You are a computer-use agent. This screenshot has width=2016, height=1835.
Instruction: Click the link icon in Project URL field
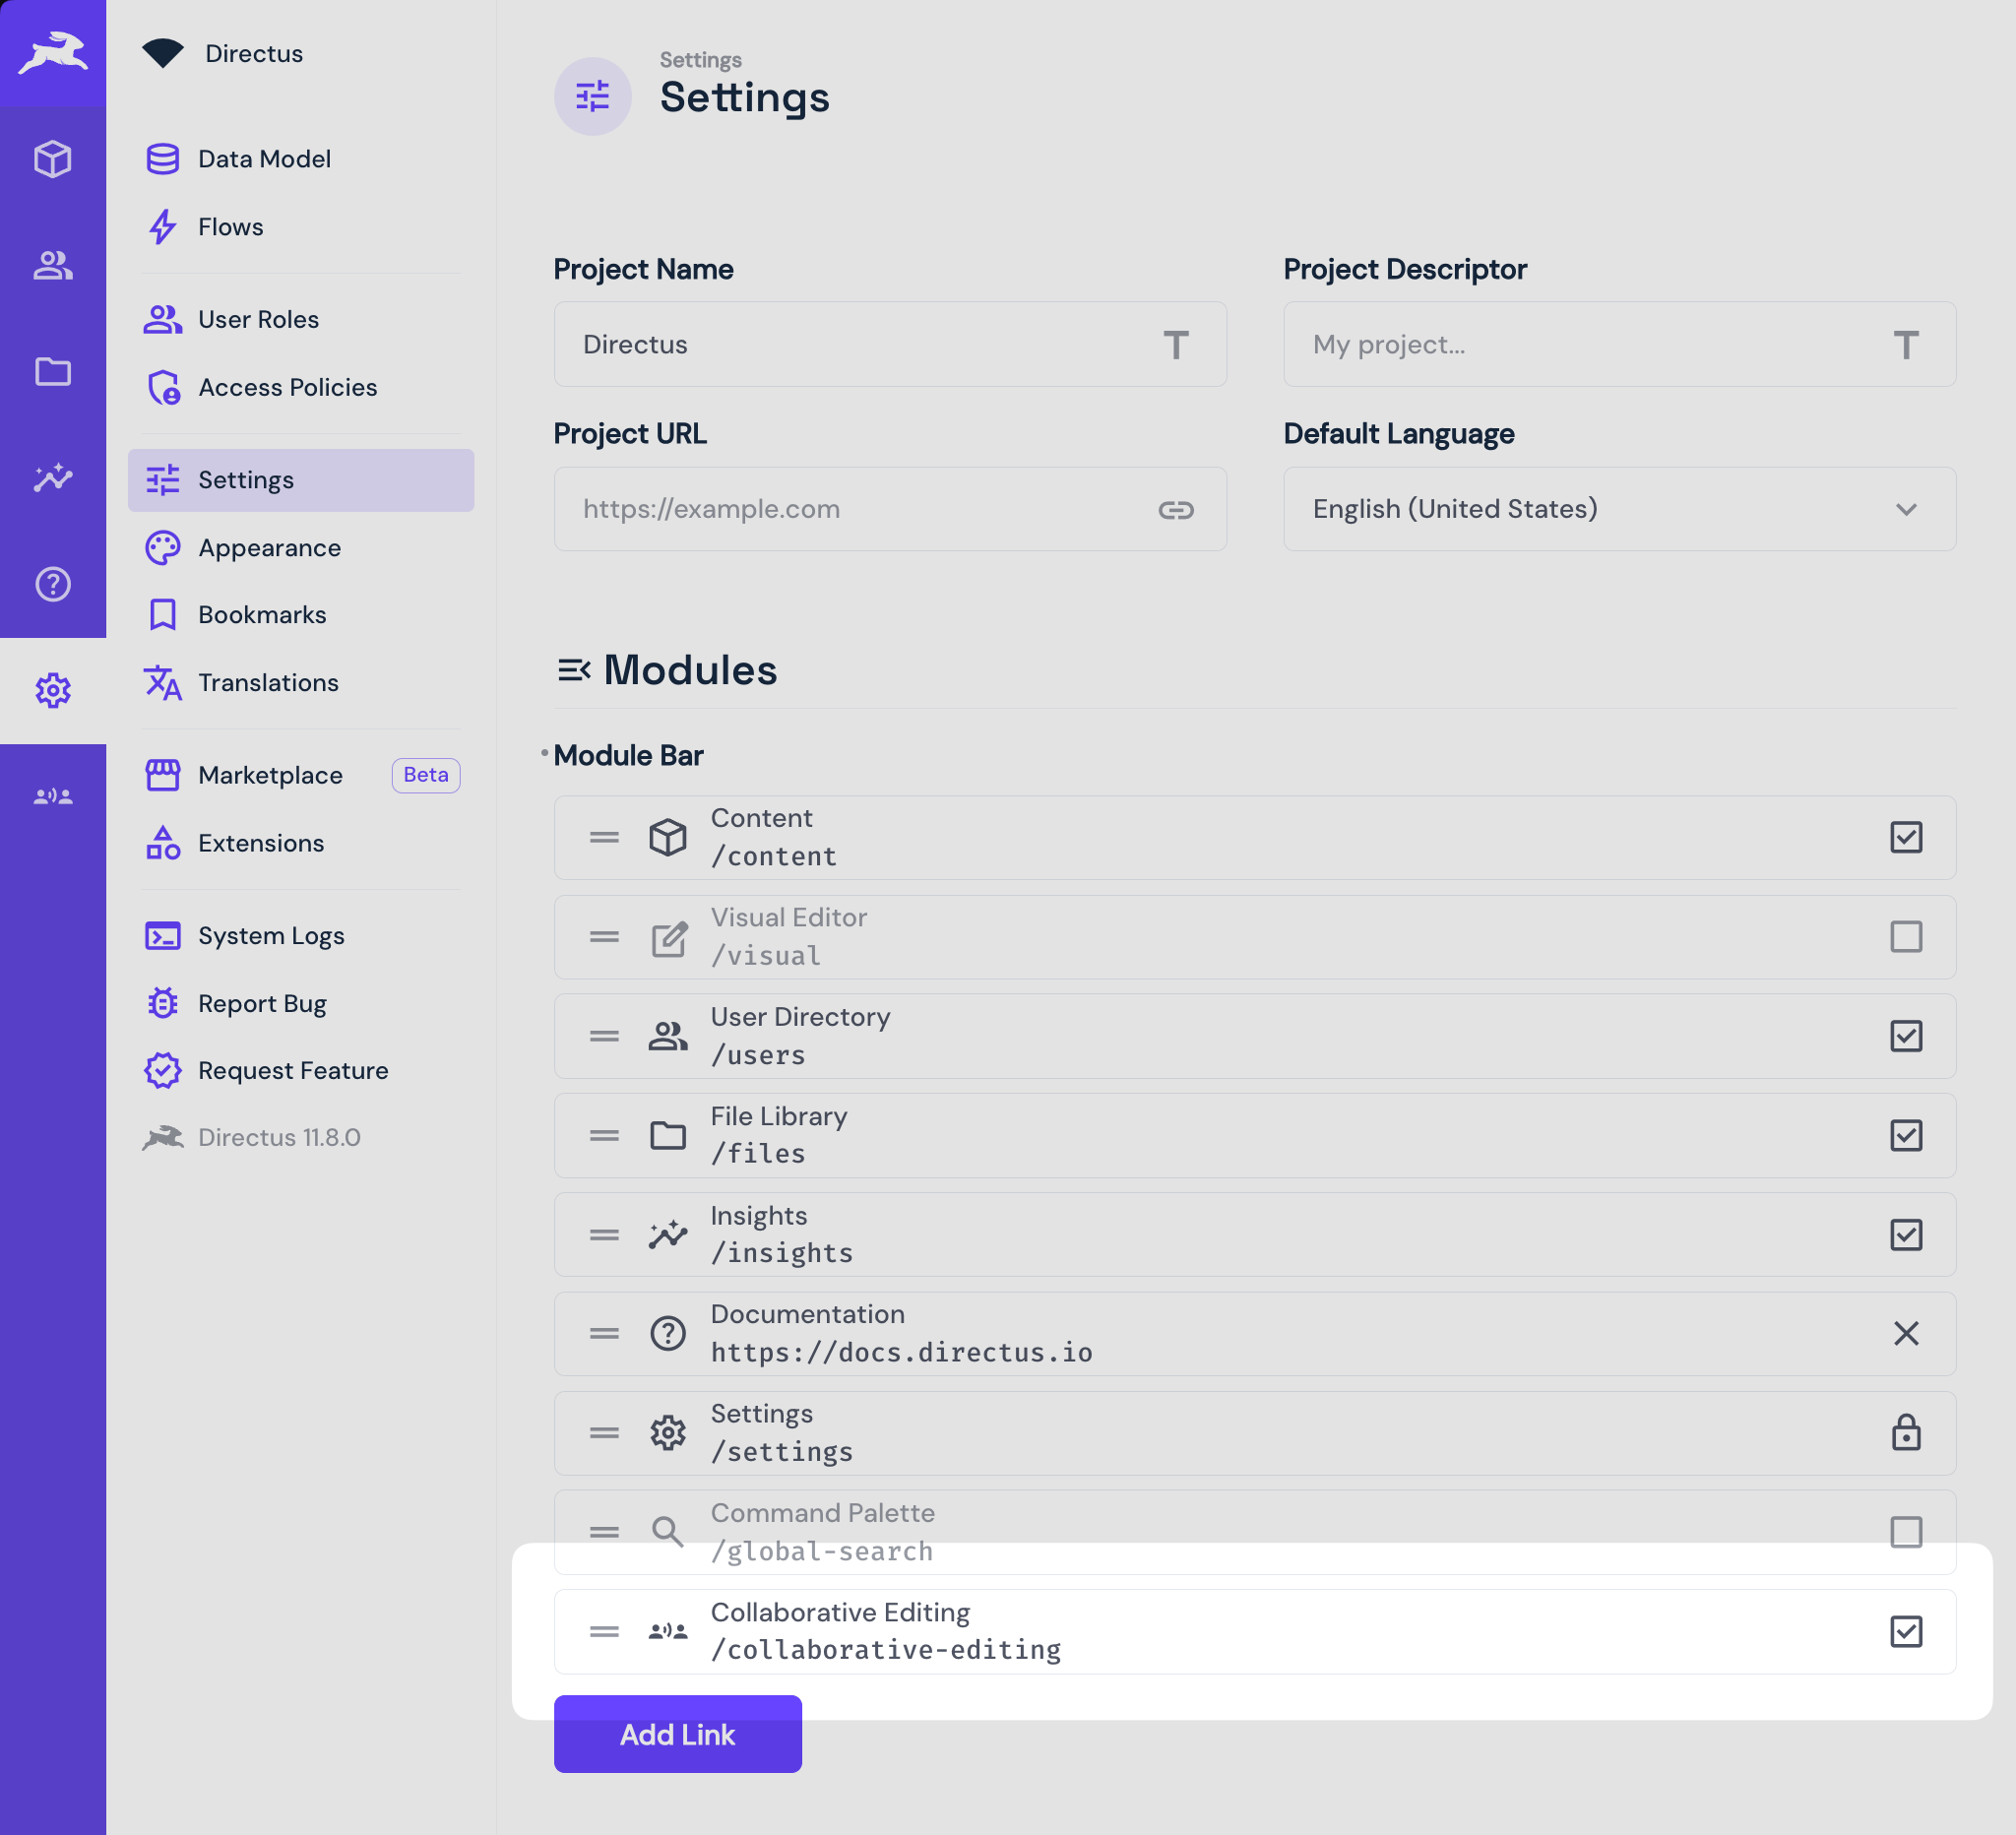coord(1176,509)
